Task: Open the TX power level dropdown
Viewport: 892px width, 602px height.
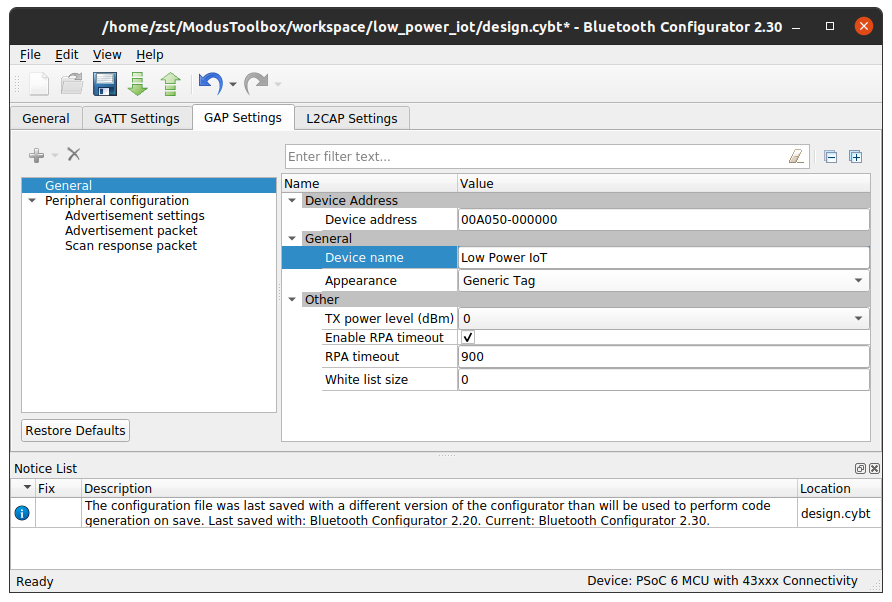Action: click(859, 319)
